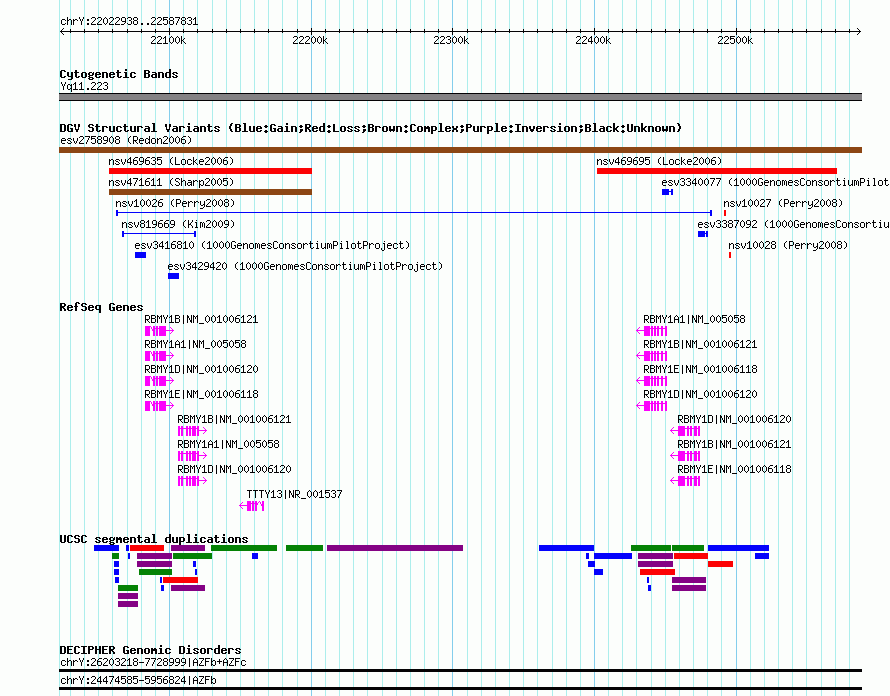The image size is (890, 696).
Task: Click the 22100k ruler tick label
Action: [x=168, y=40]
